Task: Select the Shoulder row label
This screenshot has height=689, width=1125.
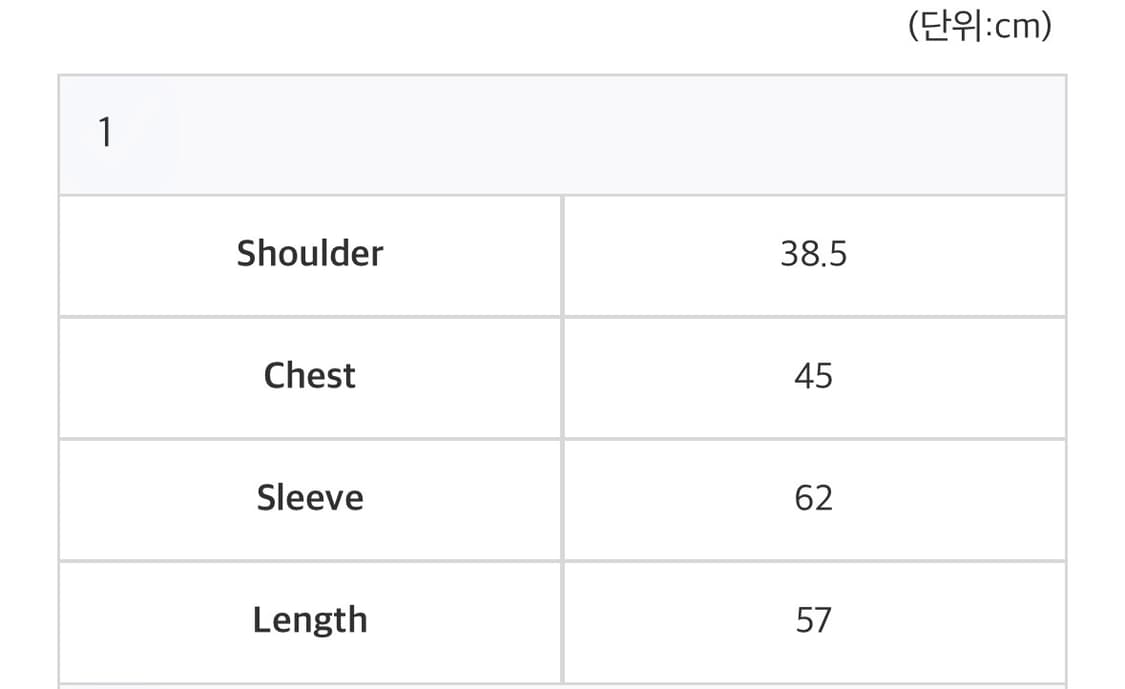Action: coord(309,254)
